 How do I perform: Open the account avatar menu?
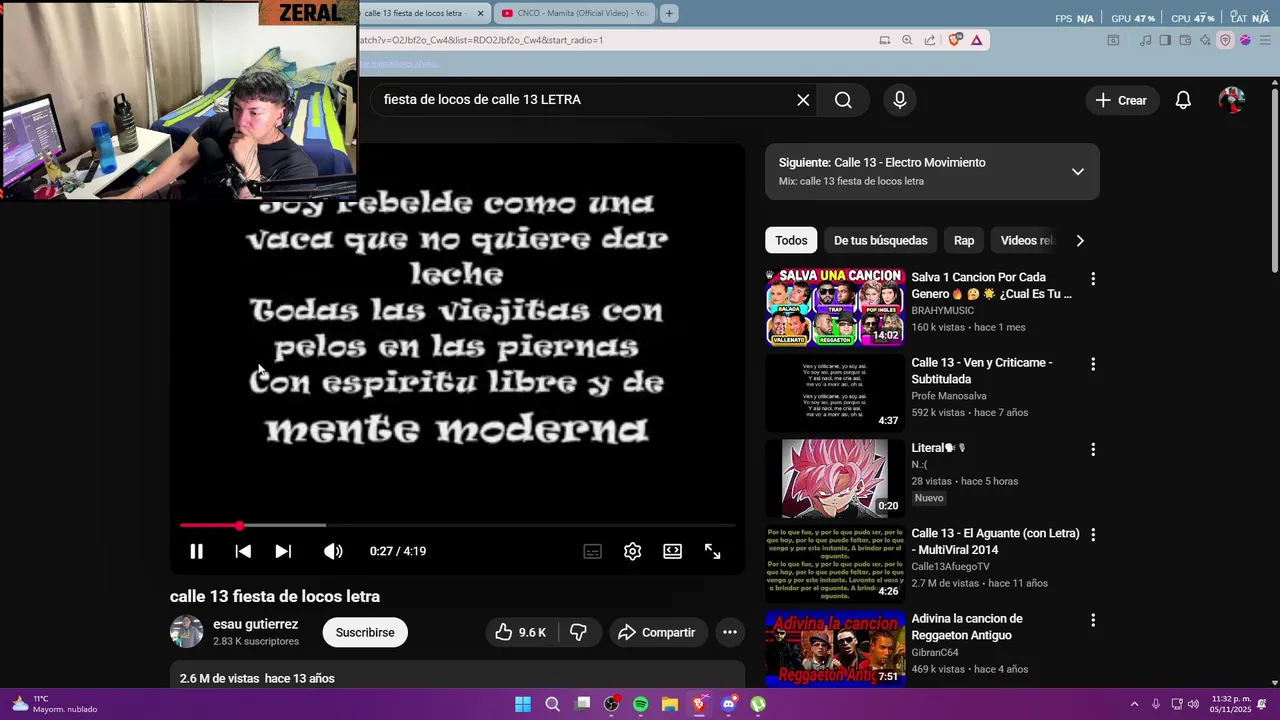click(1232, 100)
